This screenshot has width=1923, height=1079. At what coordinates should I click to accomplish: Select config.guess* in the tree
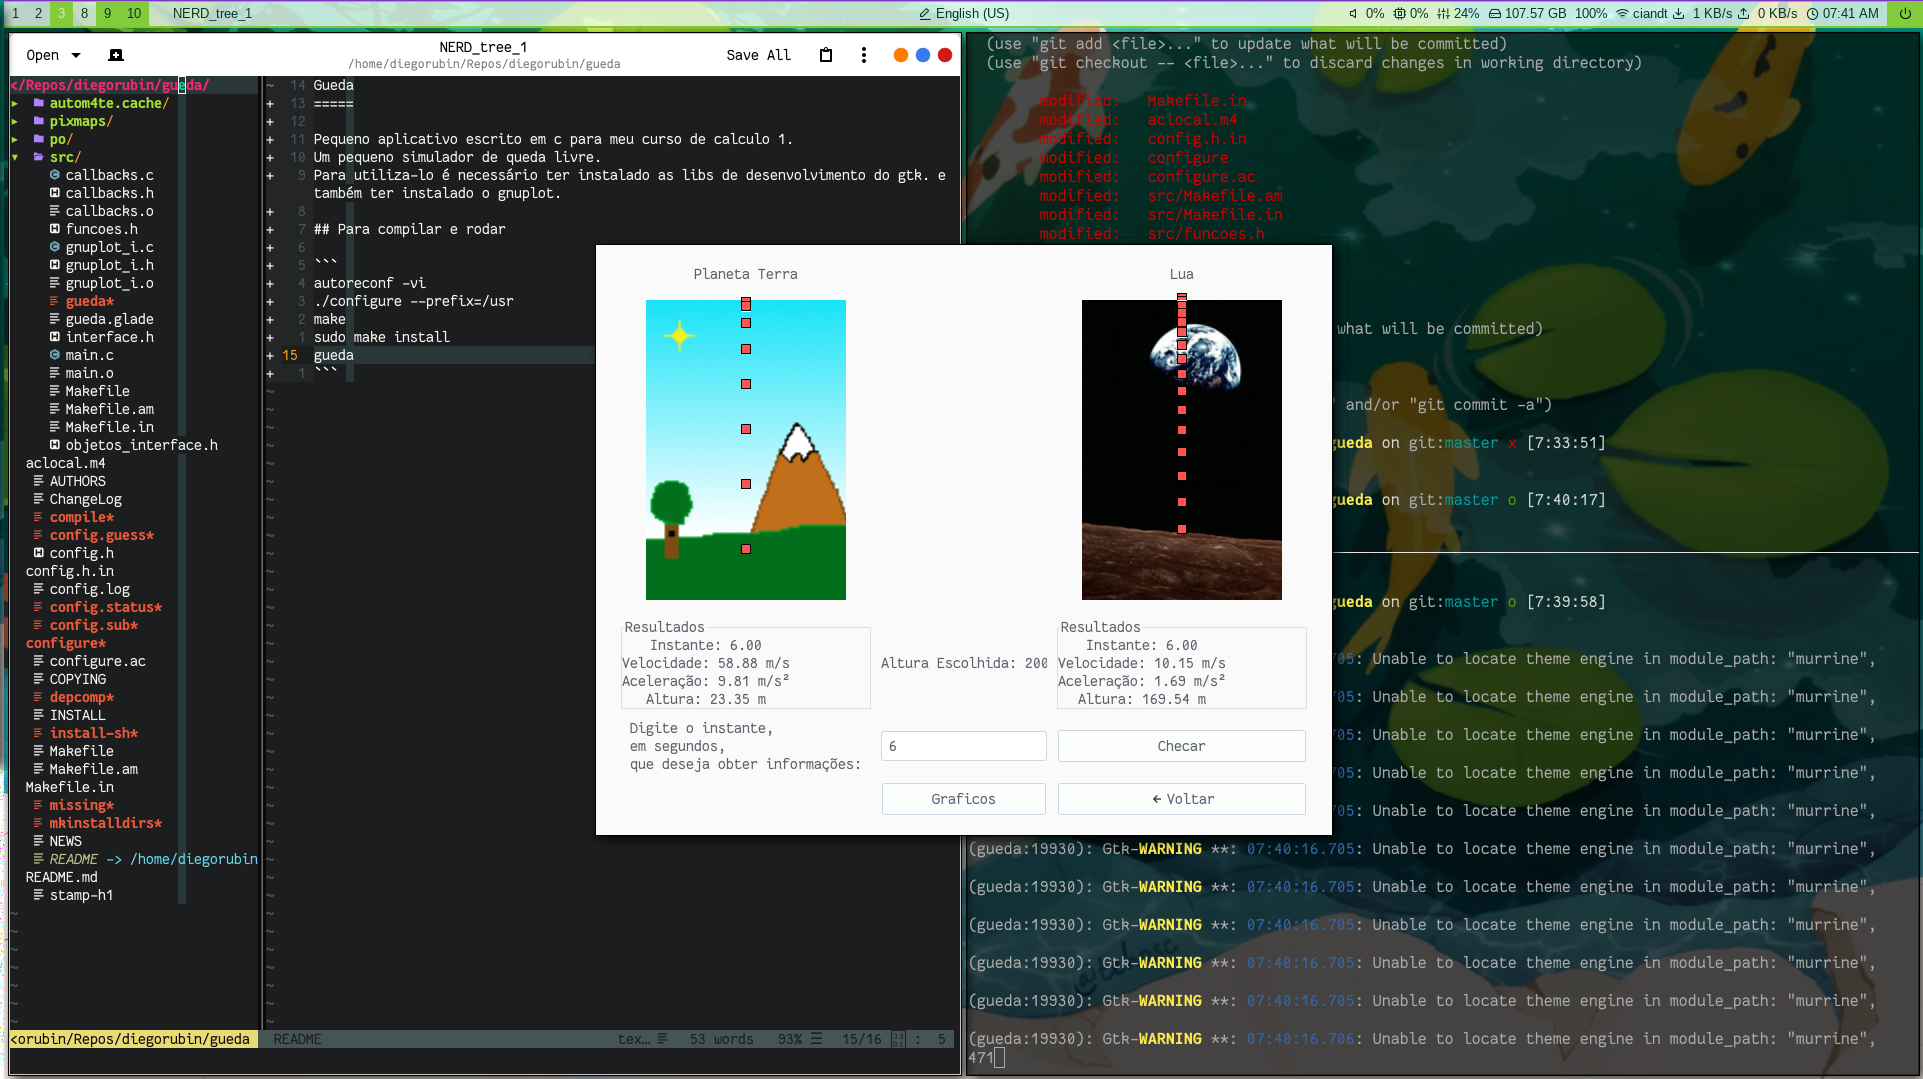(102, 535)
